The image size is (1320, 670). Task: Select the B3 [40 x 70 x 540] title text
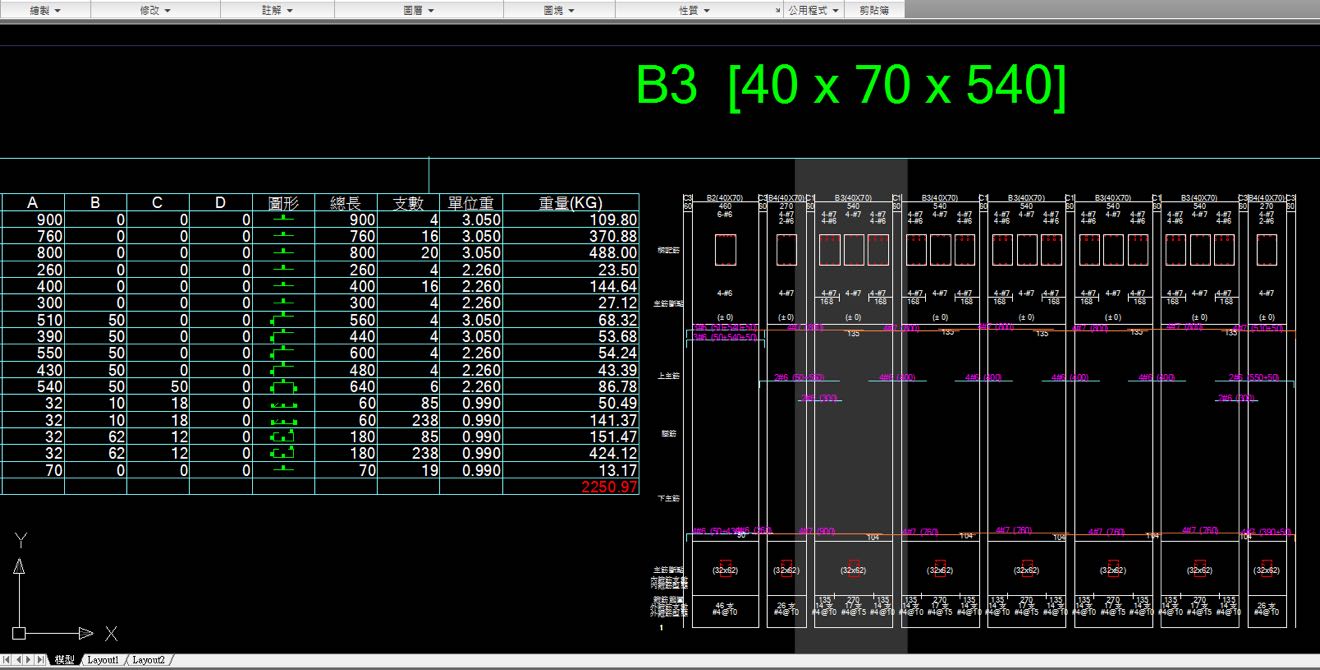pyautogui.click(x=850, y=86)
